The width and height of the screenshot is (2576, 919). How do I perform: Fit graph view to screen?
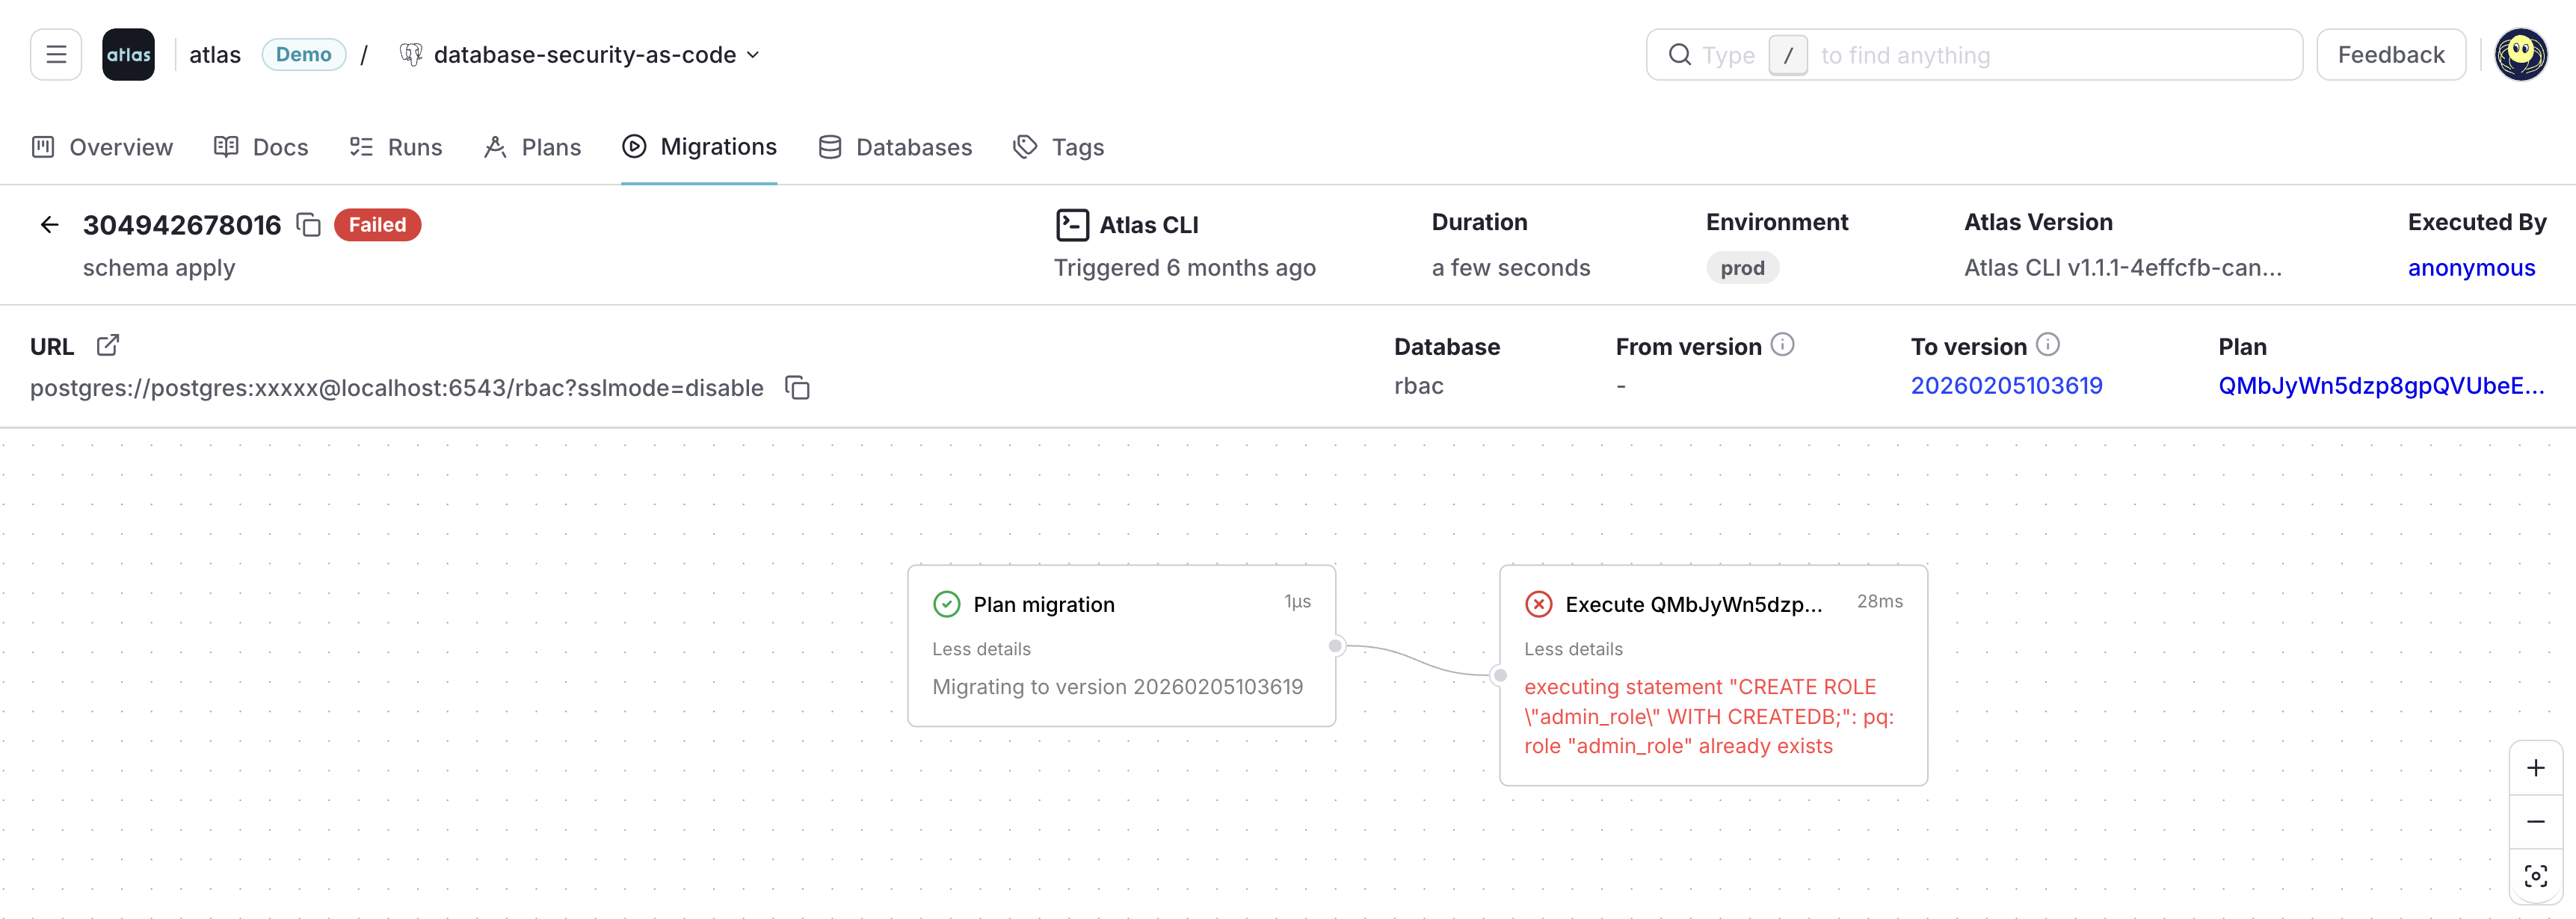tap(2535, 876)
